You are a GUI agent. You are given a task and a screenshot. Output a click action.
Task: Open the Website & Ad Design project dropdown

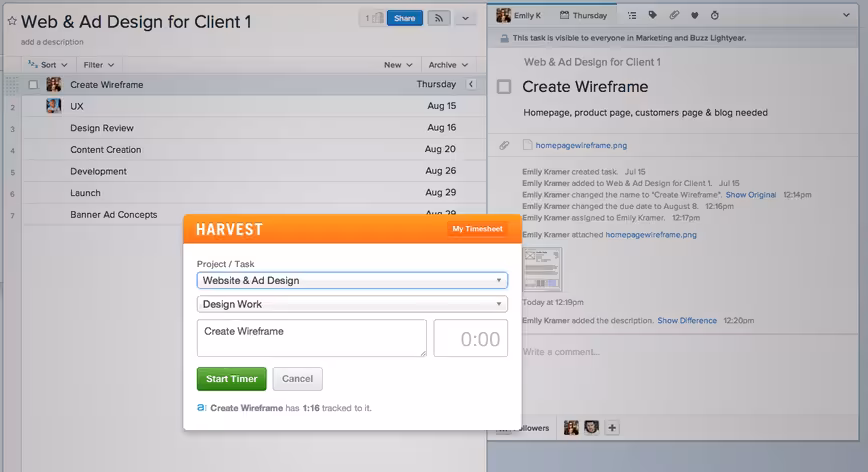pyautogui.click(x=352, y=281)
